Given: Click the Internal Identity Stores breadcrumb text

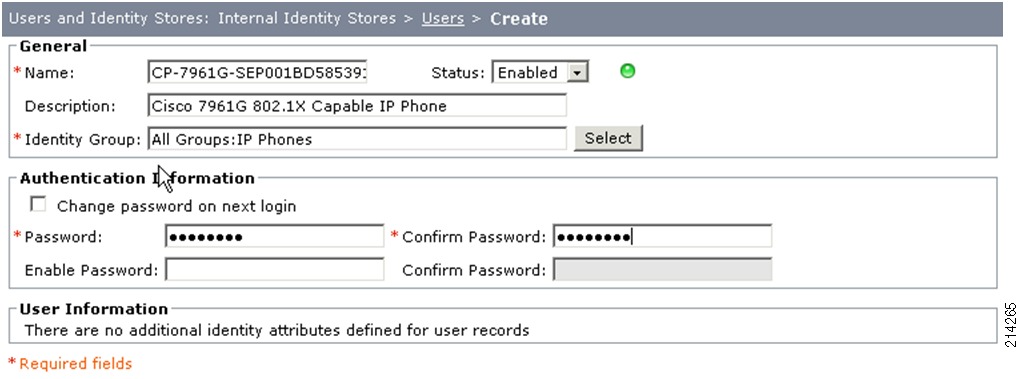Looking at the screenshot, I should [x=307, y=18].
